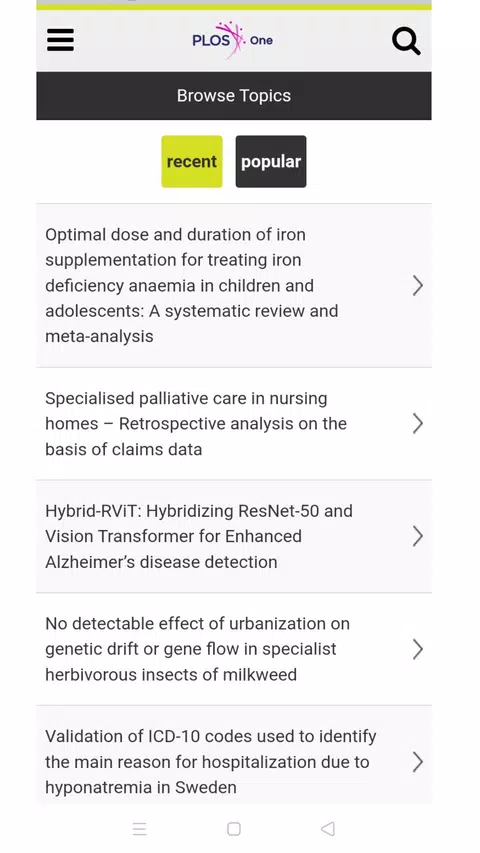
Task: Tap the Android back navigation triangle
Action: (x=327, y=829)
